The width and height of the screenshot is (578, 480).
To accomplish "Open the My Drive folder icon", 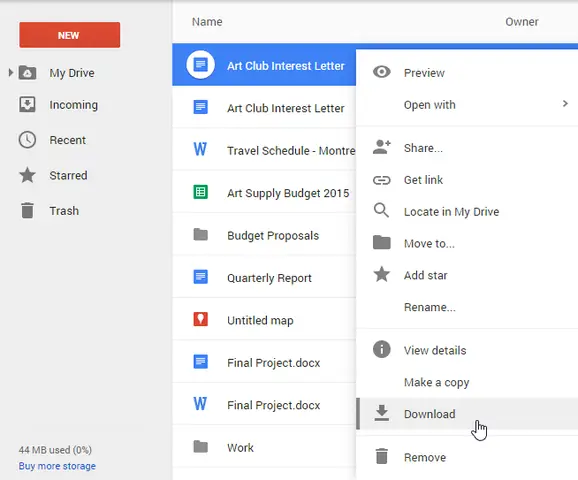I will tap(28, 73).
